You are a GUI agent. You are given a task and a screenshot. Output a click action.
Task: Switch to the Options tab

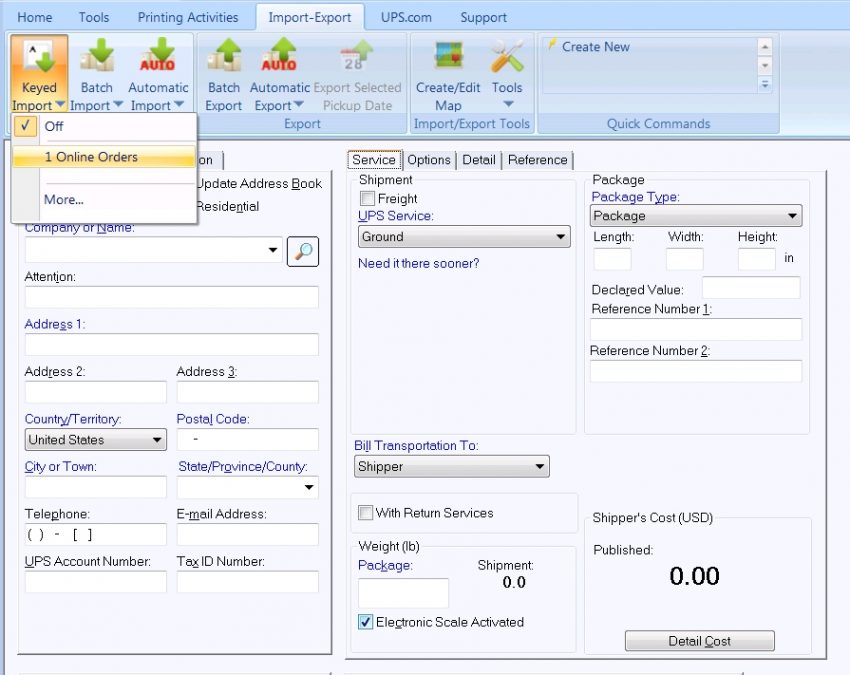[x=429, y=160]
